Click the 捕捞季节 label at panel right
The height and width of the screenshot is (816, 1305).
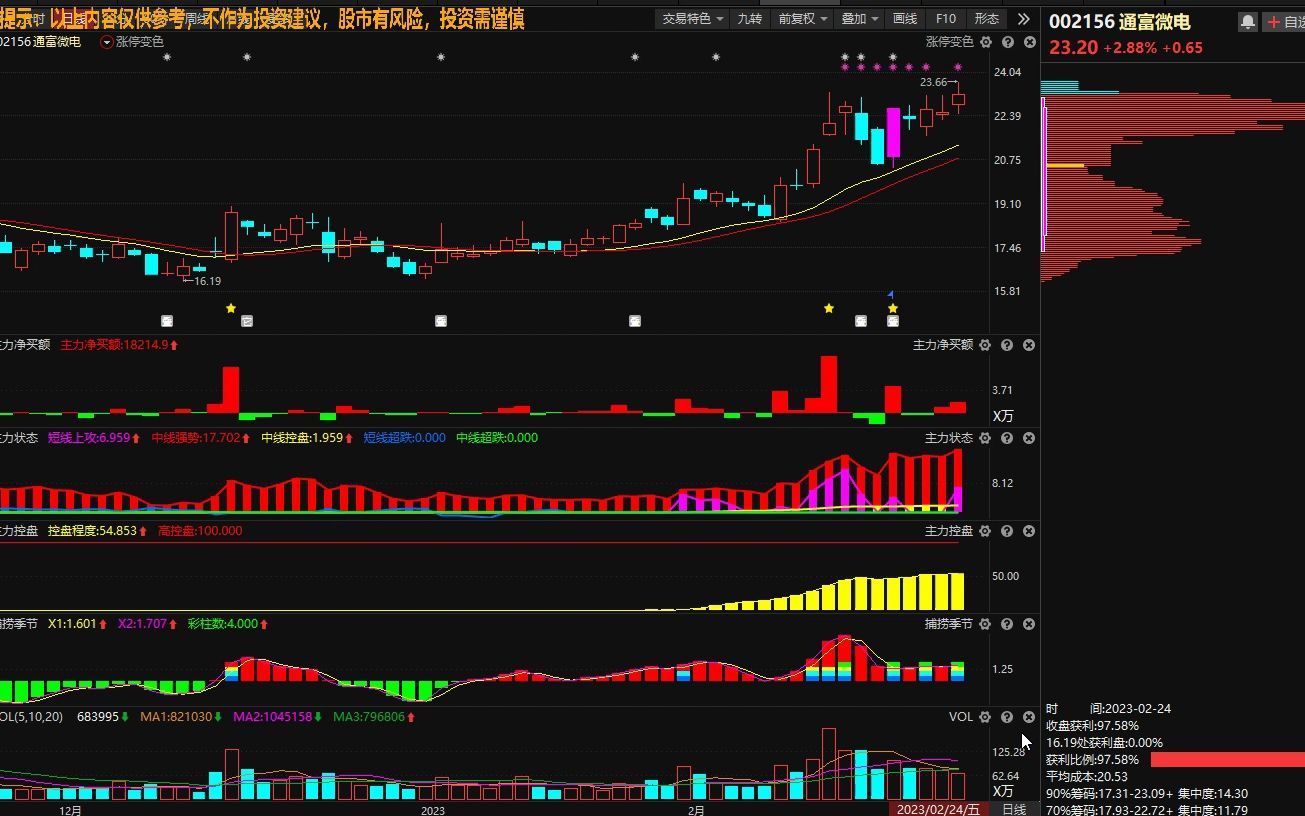click(x=949, y=624)
